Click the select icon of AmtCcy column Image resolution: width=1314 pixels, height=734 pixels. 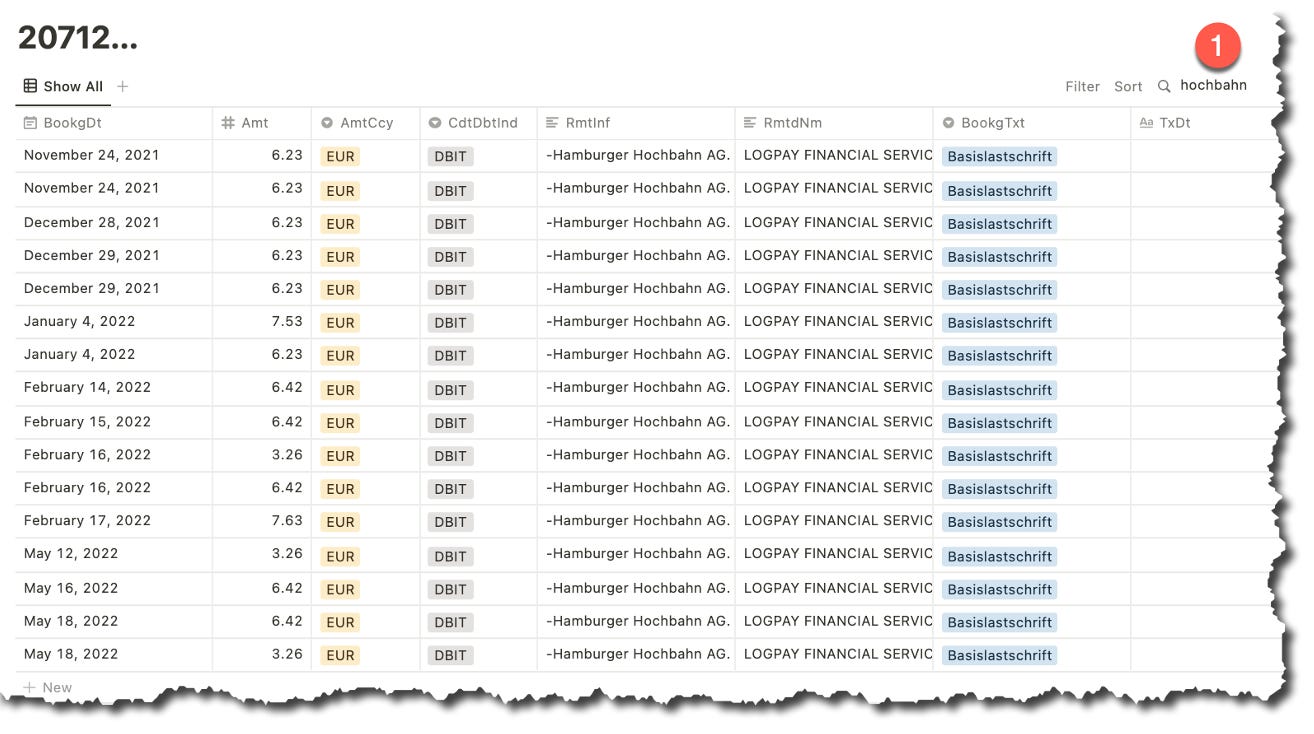tap(327, 123)
